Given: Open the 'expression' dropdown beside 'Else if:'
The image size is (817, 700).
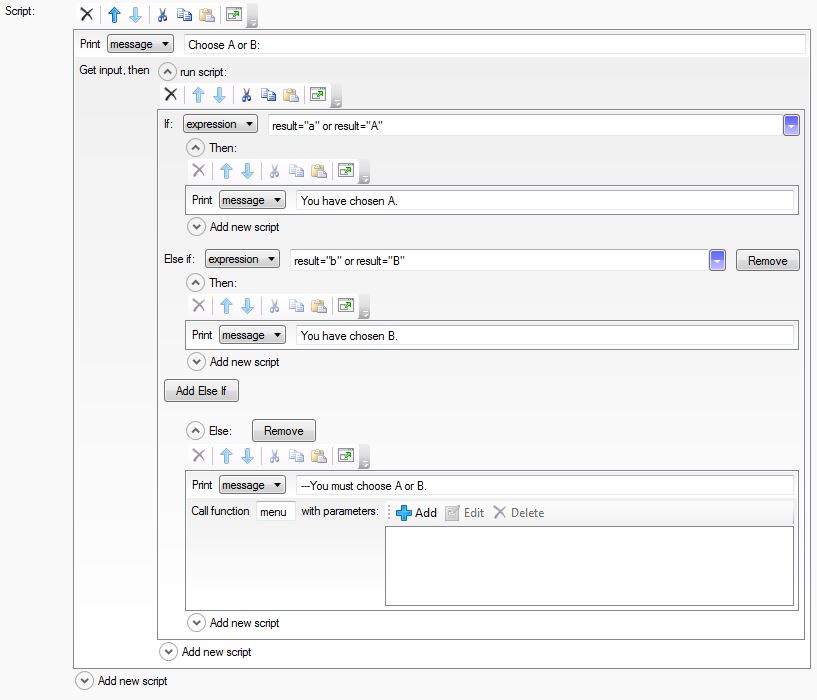Looking at the screenshot, I should [241, 260].
